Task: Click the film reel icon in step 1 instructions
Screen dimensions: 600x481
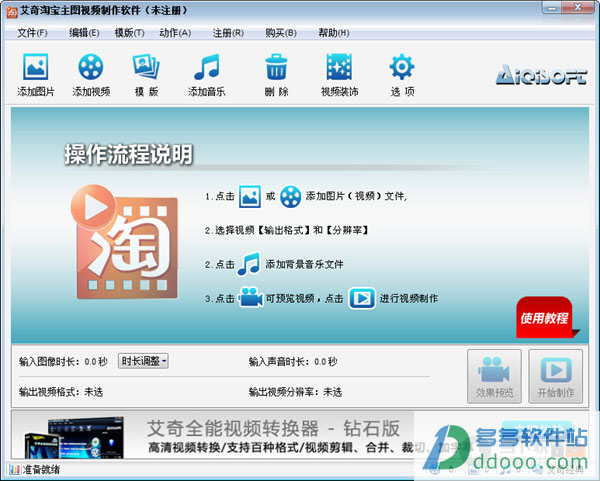Action: [291, 196]
